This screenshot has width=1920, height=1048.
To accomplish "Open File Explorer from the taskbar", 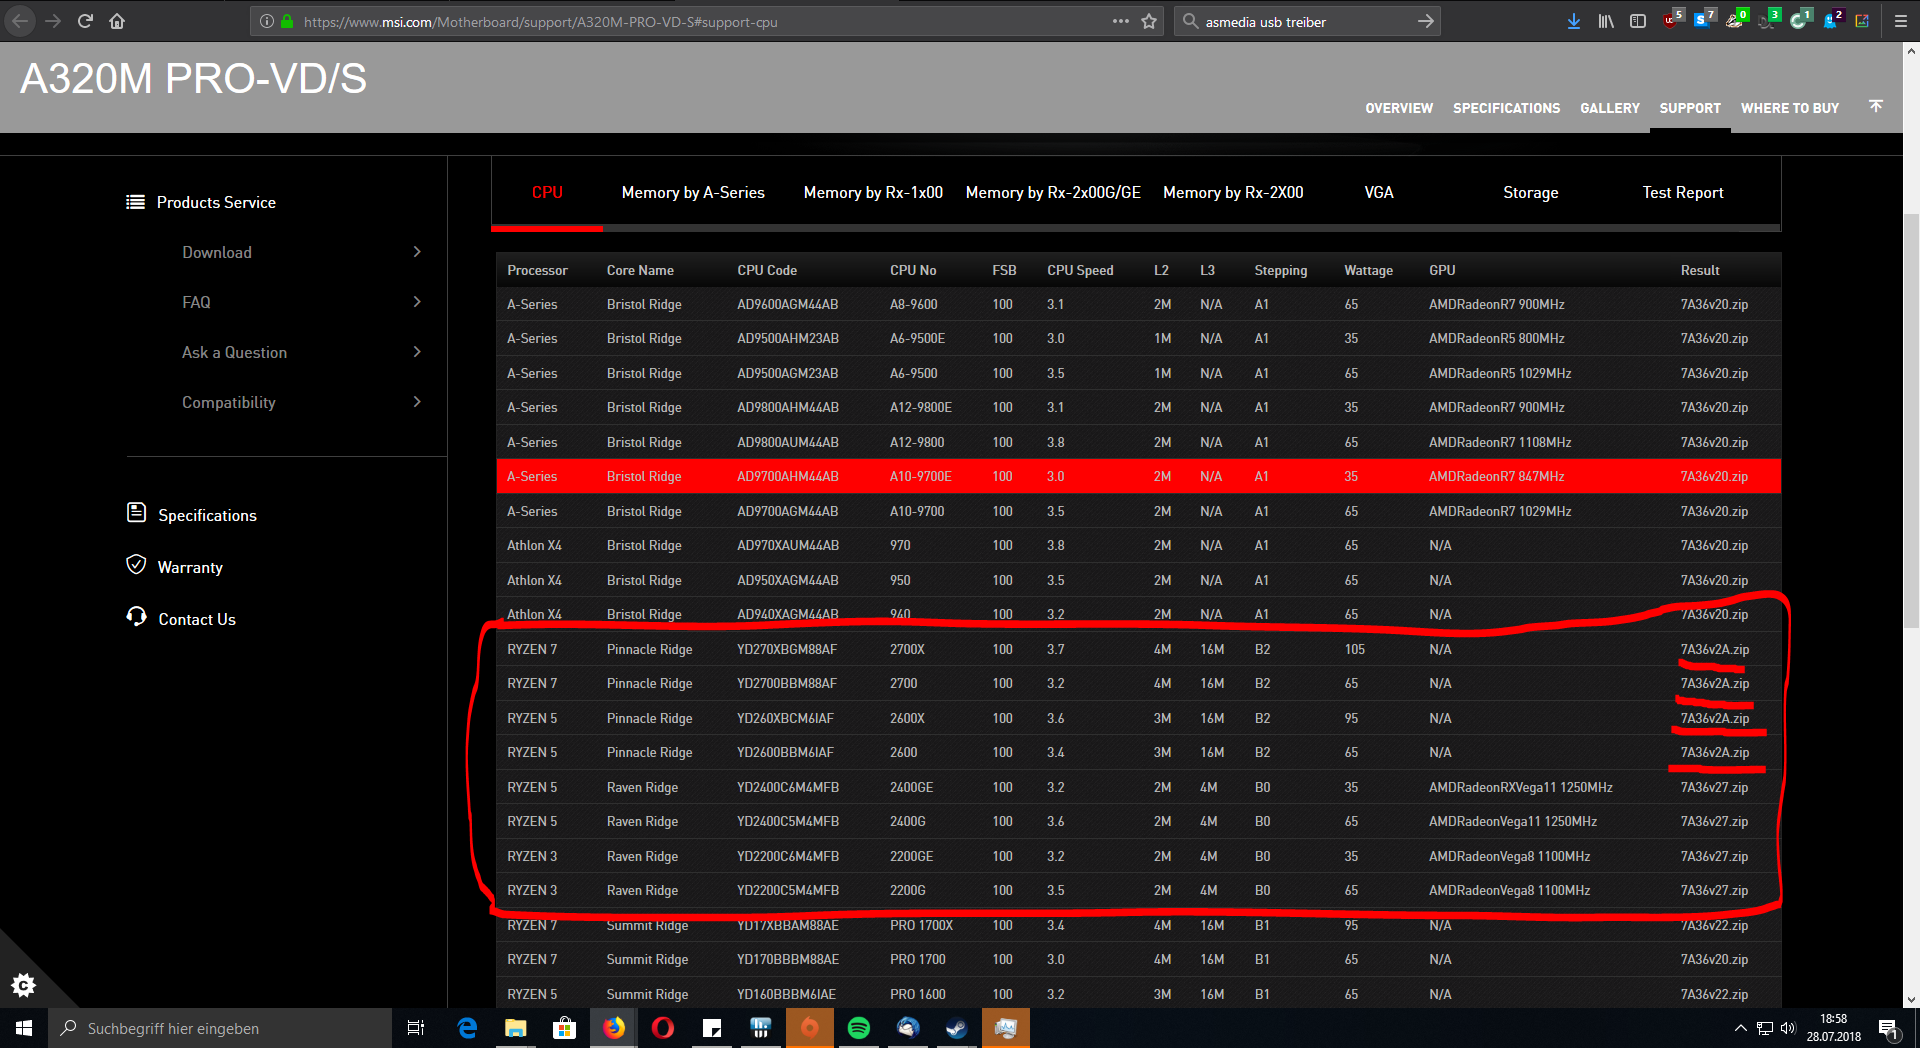I will tap(516, 1028).
